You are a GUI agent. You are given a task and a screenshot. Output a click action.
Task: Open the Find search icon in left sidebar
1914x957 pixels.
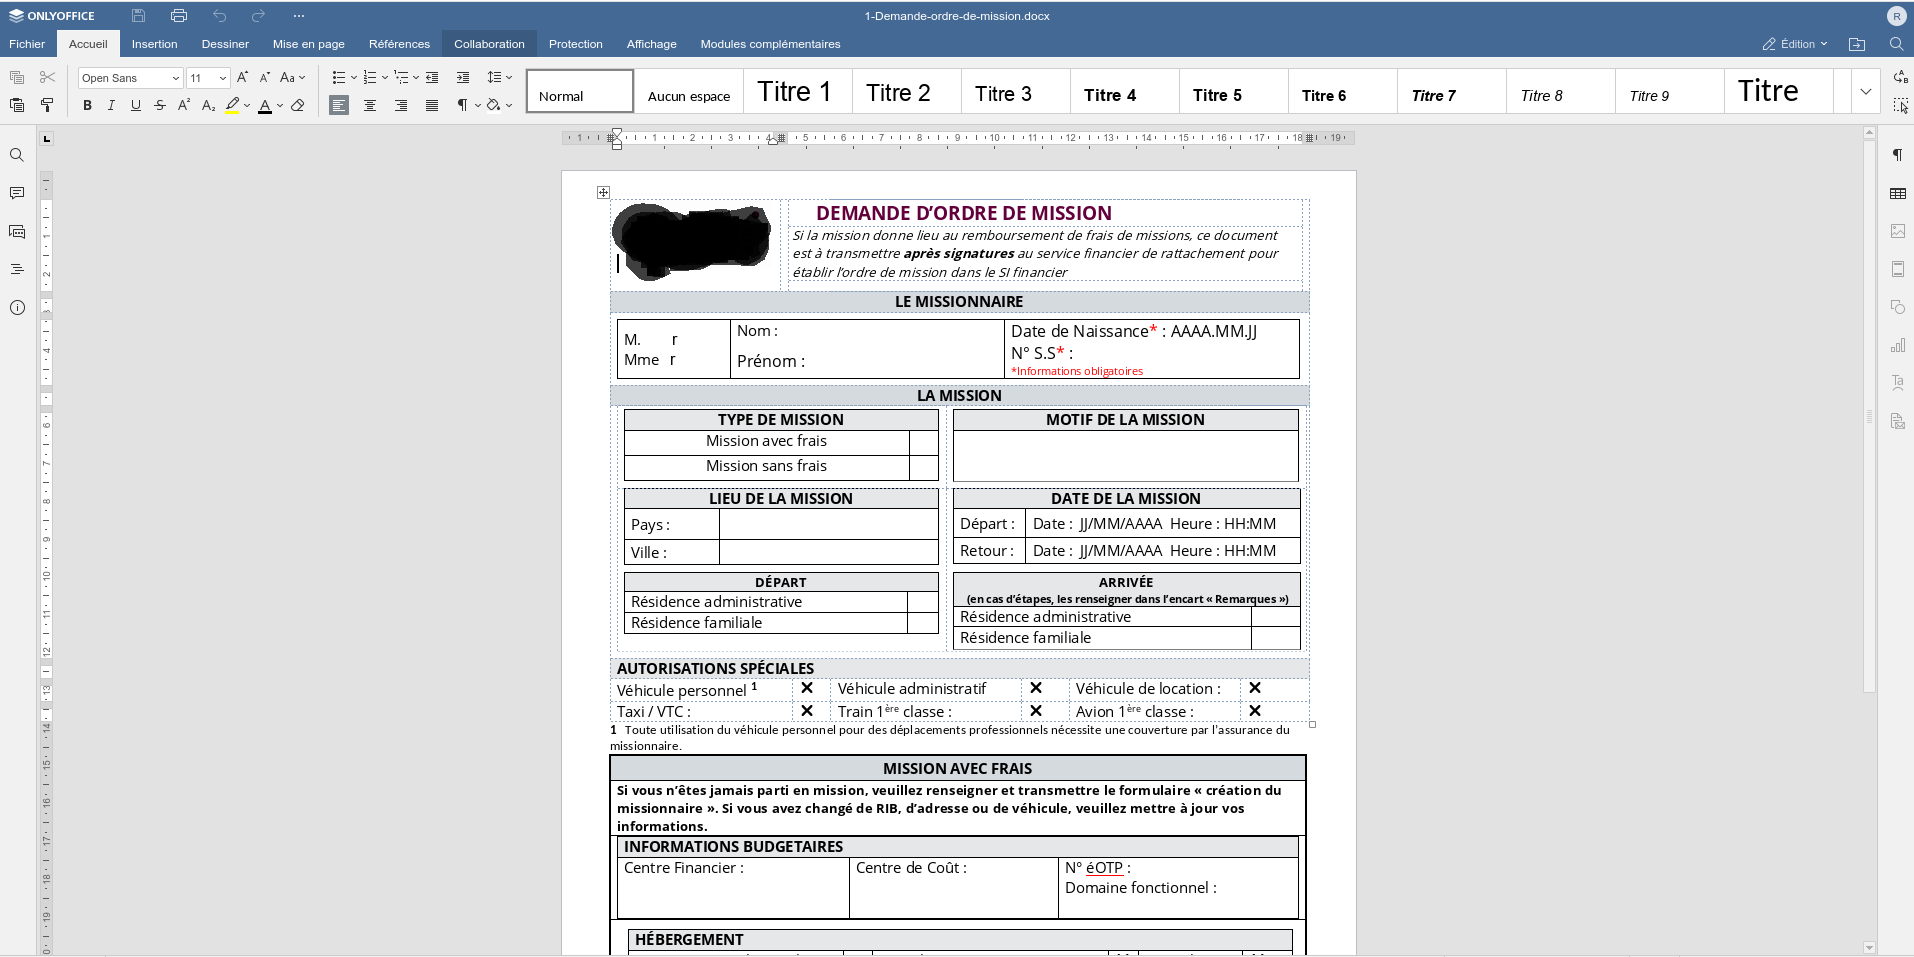pos(17,155)
